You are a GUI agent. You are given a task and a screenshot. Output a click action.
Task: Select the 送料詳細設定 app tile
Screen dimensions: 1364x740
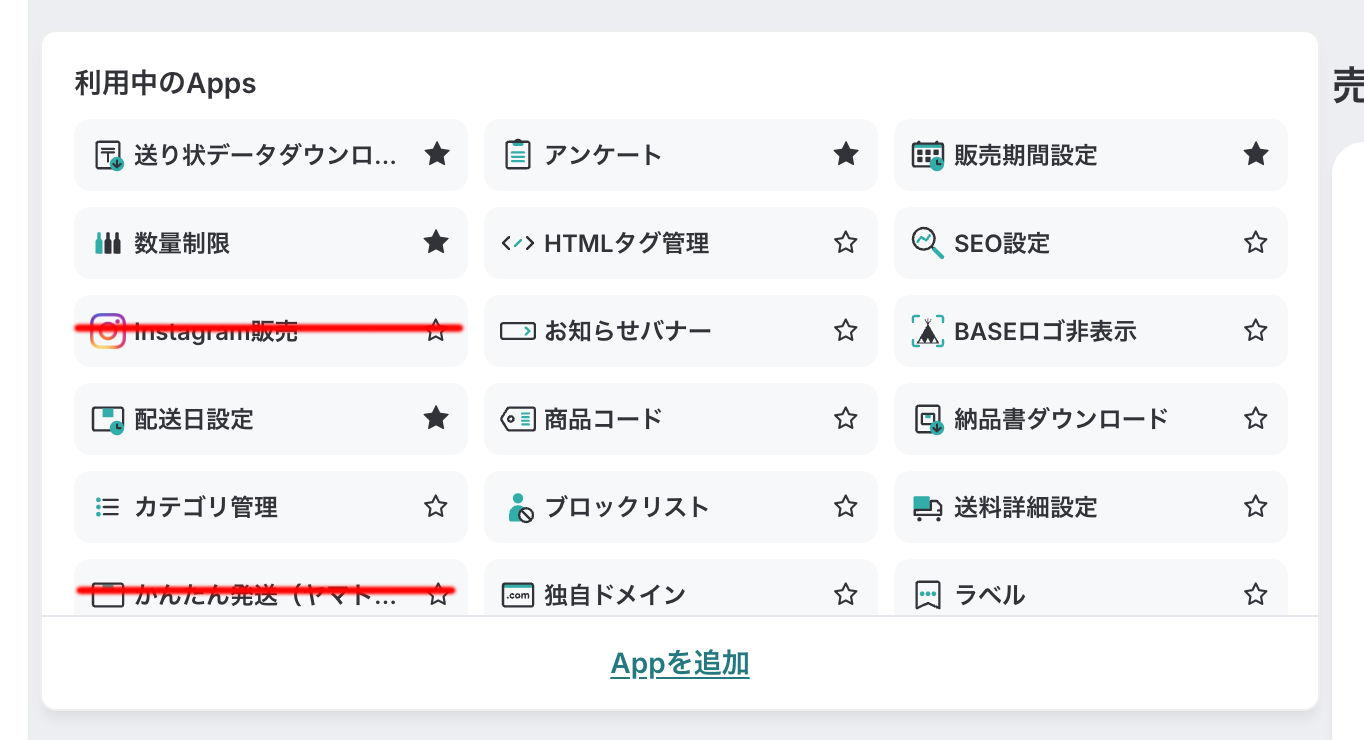1026,507
